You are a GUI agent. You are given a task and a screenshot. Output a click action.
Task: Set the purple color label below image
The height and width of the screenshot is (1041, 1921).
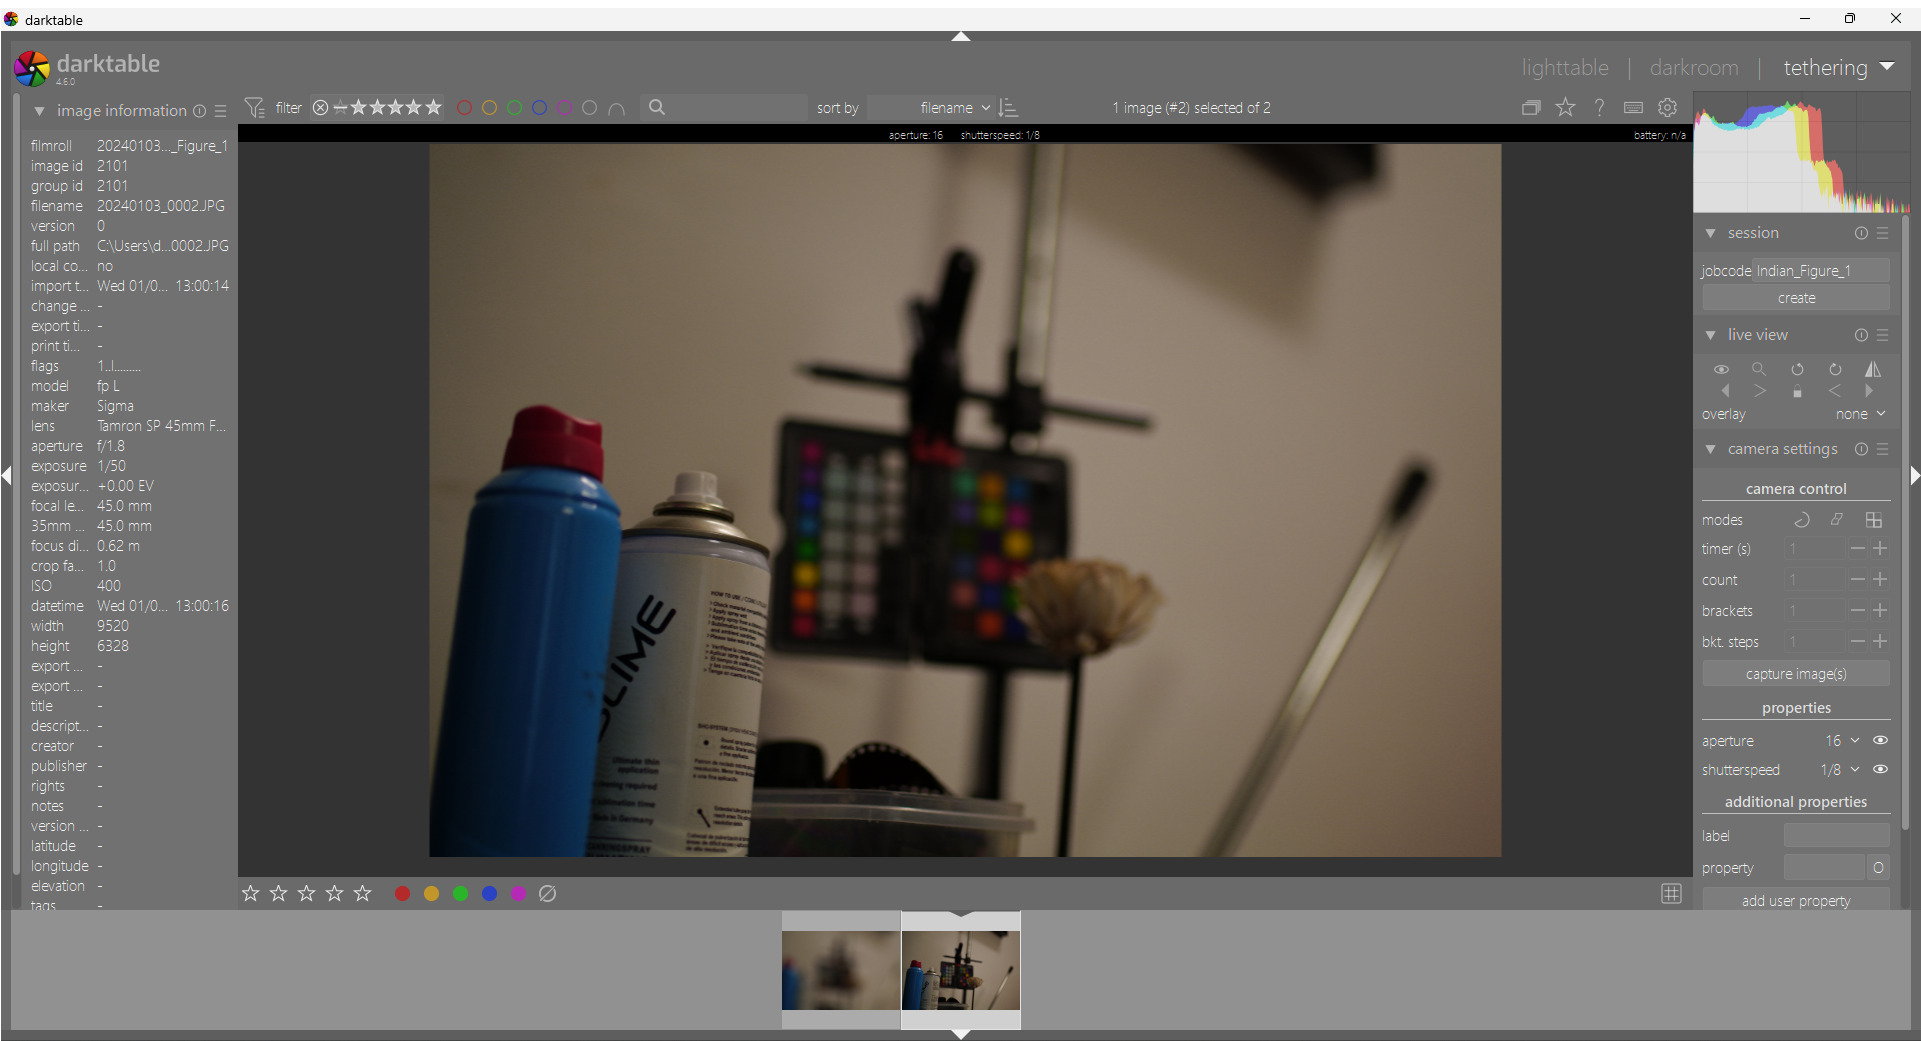(x=518, y=894)
